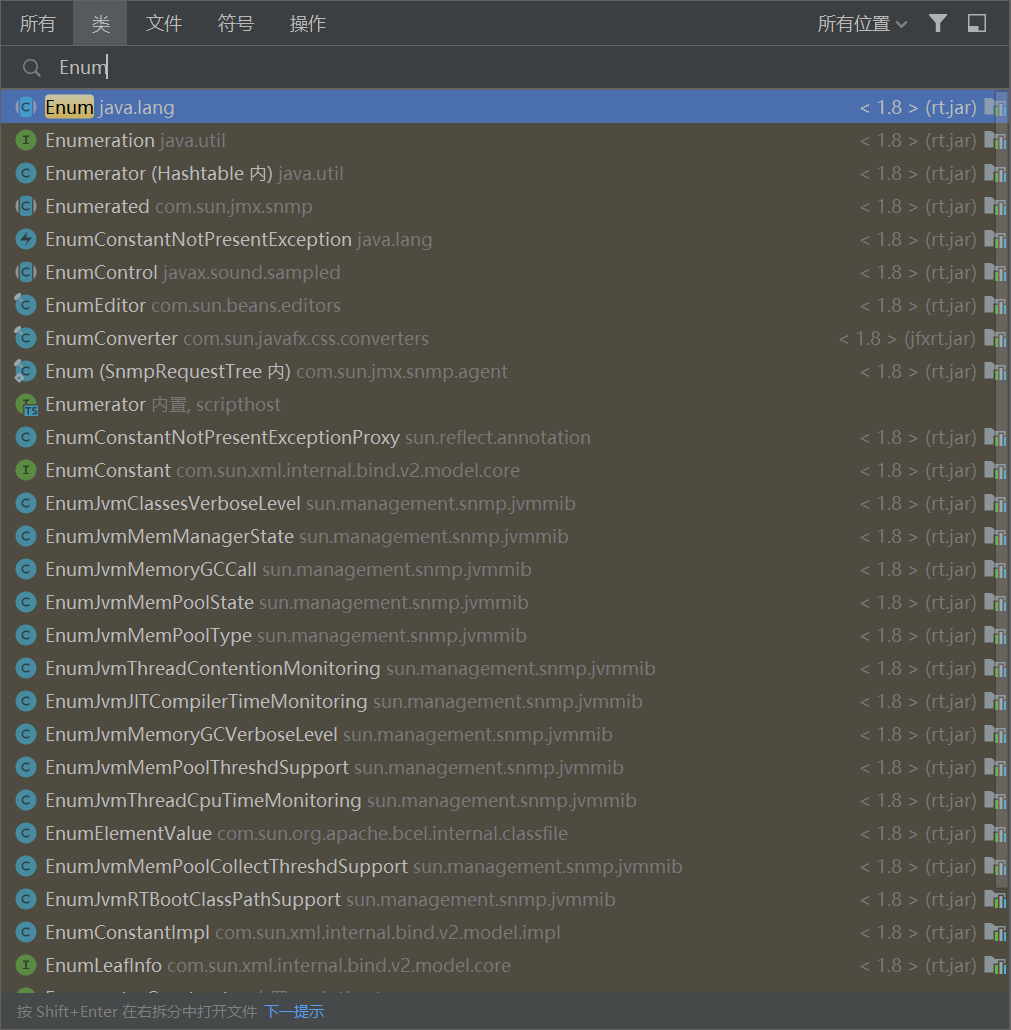Click library icon on EnumConstantImpl row
The image size is (1011, 1030).
click(x=995, y=932)
